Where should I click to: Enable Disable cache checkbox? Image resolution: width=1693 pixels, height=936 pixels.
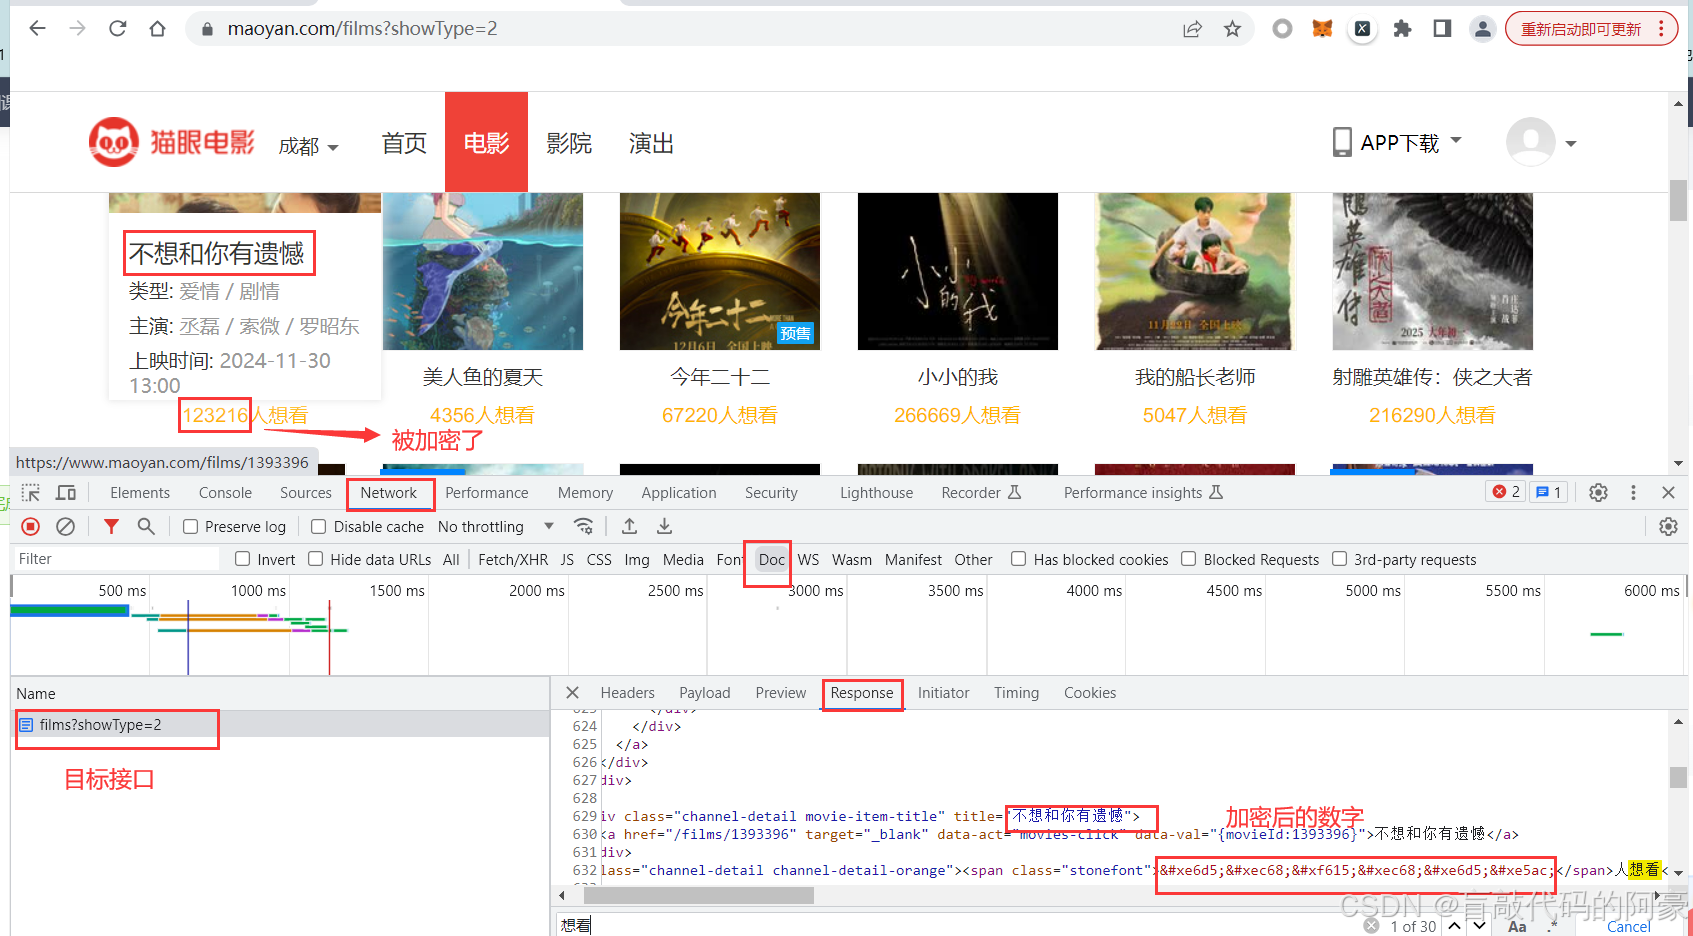point(318,527)
